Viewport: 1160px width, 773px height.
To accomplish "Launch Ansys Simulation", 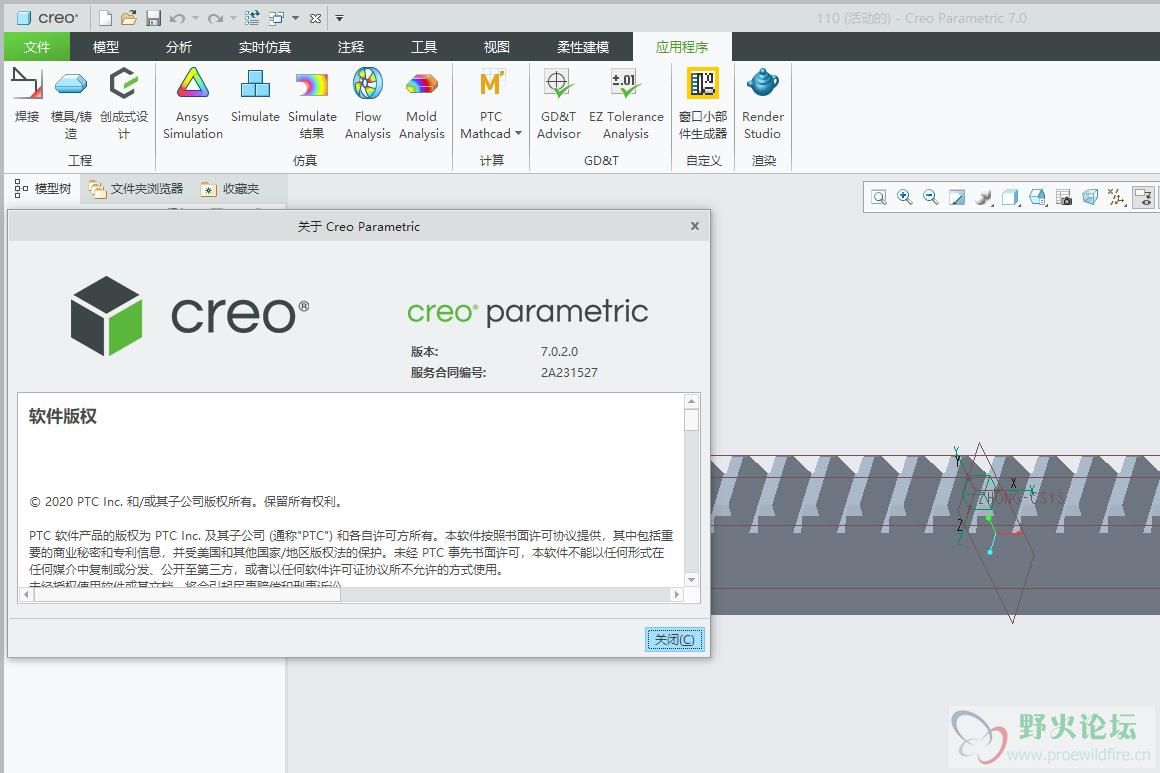I will pyautogui.click(x=192, y=102).
